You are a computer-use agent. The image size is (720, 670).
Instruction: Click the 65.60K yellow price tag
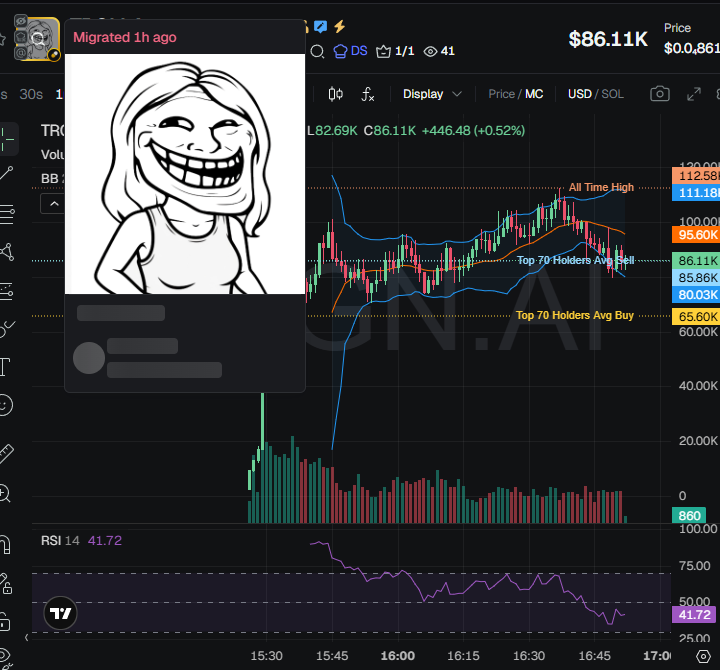tap(696, 317)
